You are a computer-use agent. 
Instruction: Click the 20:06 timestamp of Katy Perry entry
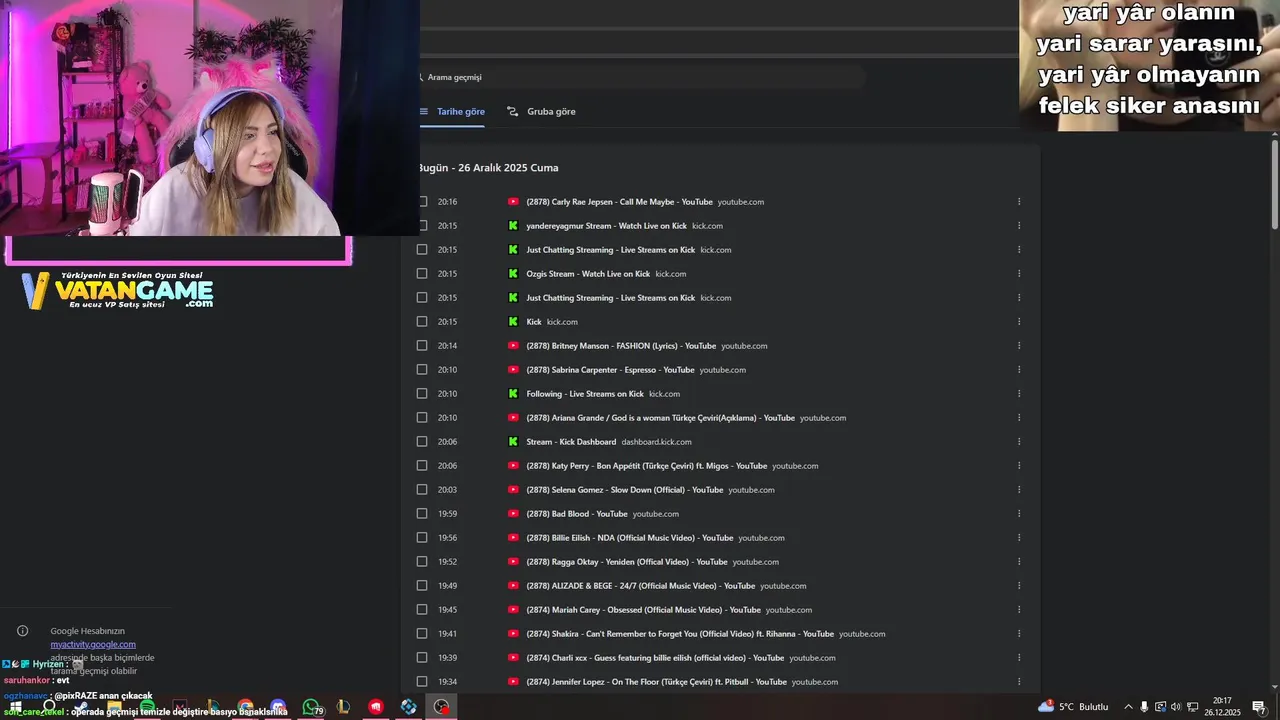tap(447, 466)
